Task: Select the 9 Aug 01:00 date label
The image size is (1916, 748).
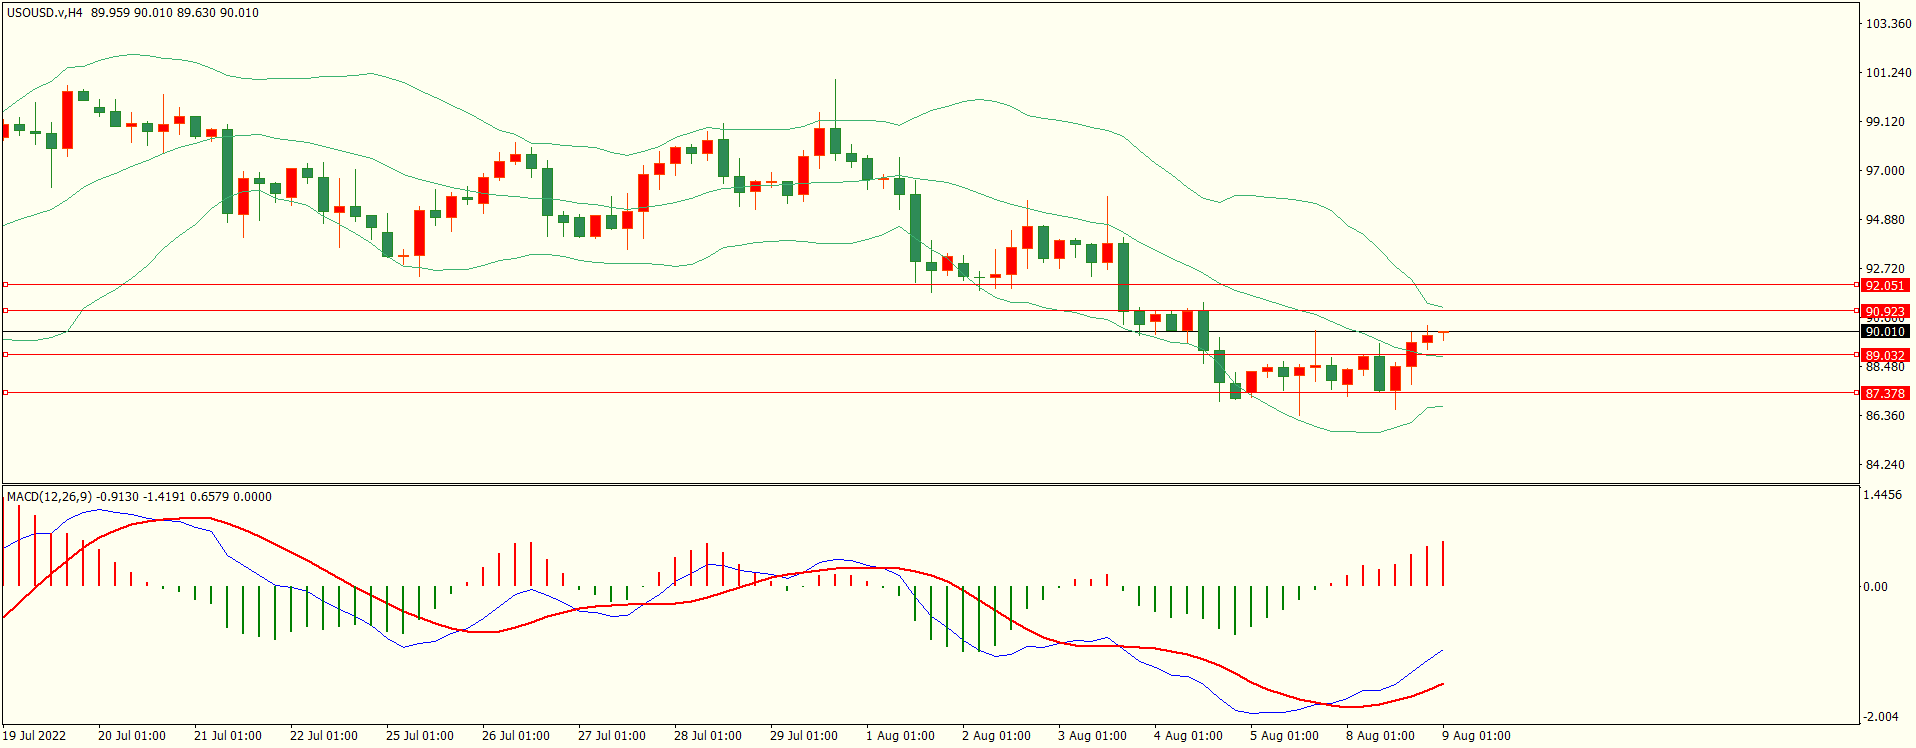Action: tap(1476, 736)
